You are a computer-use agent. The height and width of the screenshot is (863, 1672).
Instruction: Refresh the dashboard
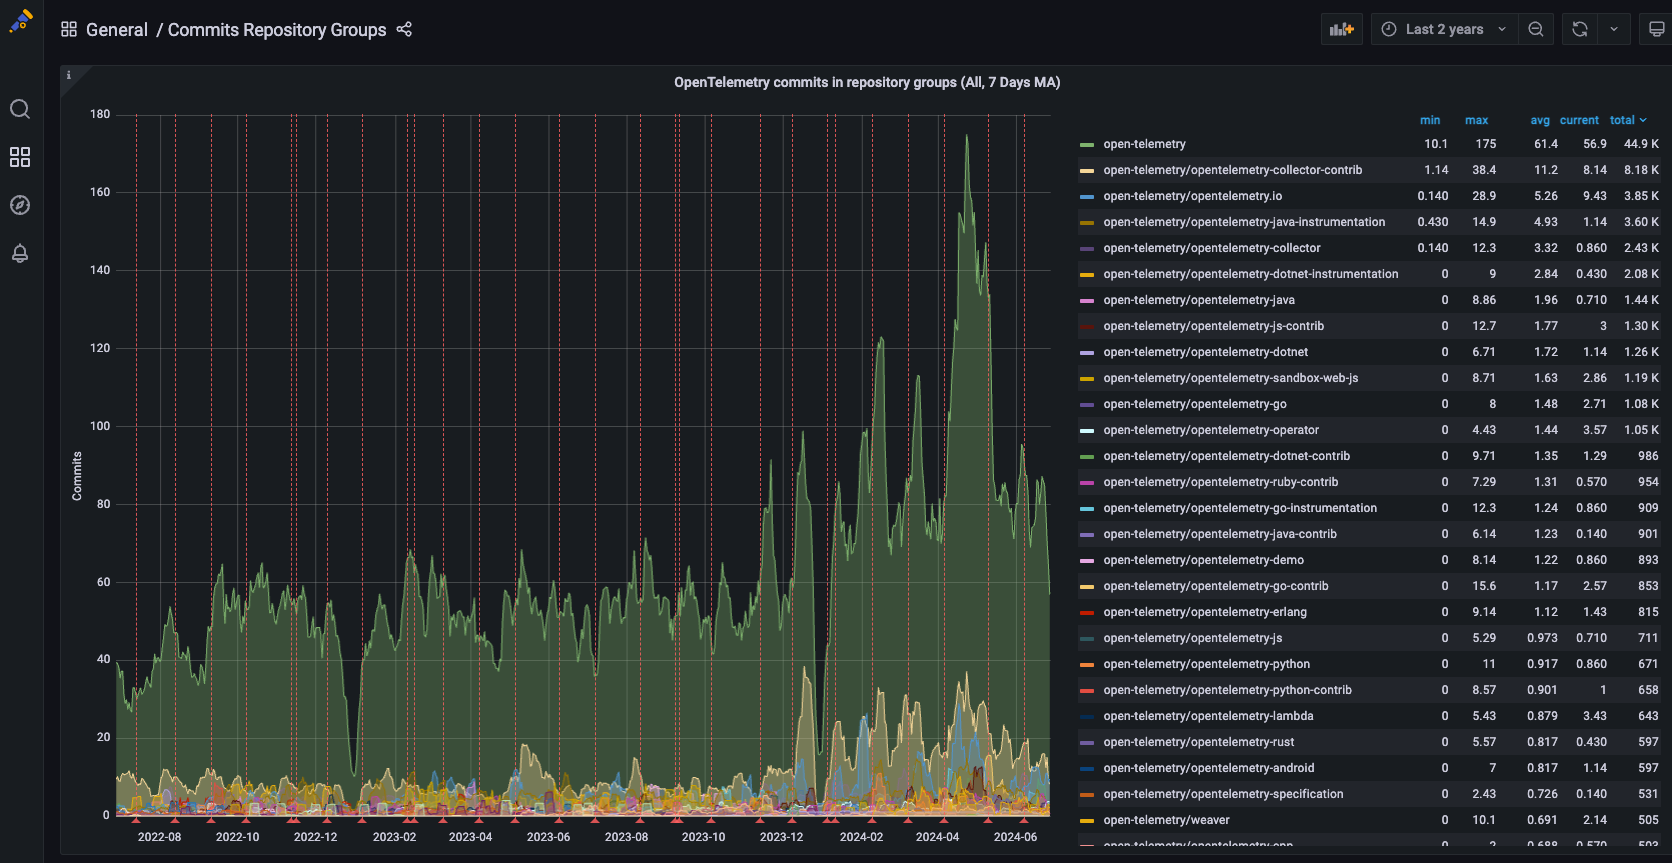tap(1580, 29)
